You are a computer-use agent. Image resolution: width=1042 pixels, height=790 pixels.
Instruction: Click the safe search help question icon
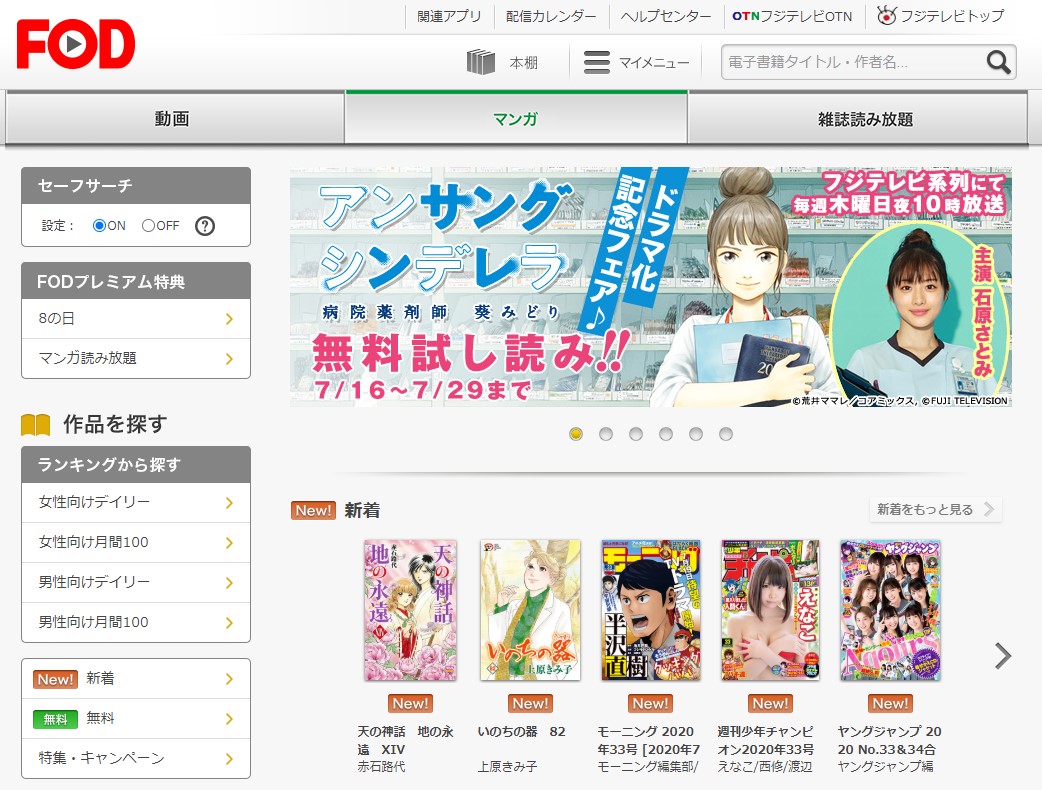205,226
